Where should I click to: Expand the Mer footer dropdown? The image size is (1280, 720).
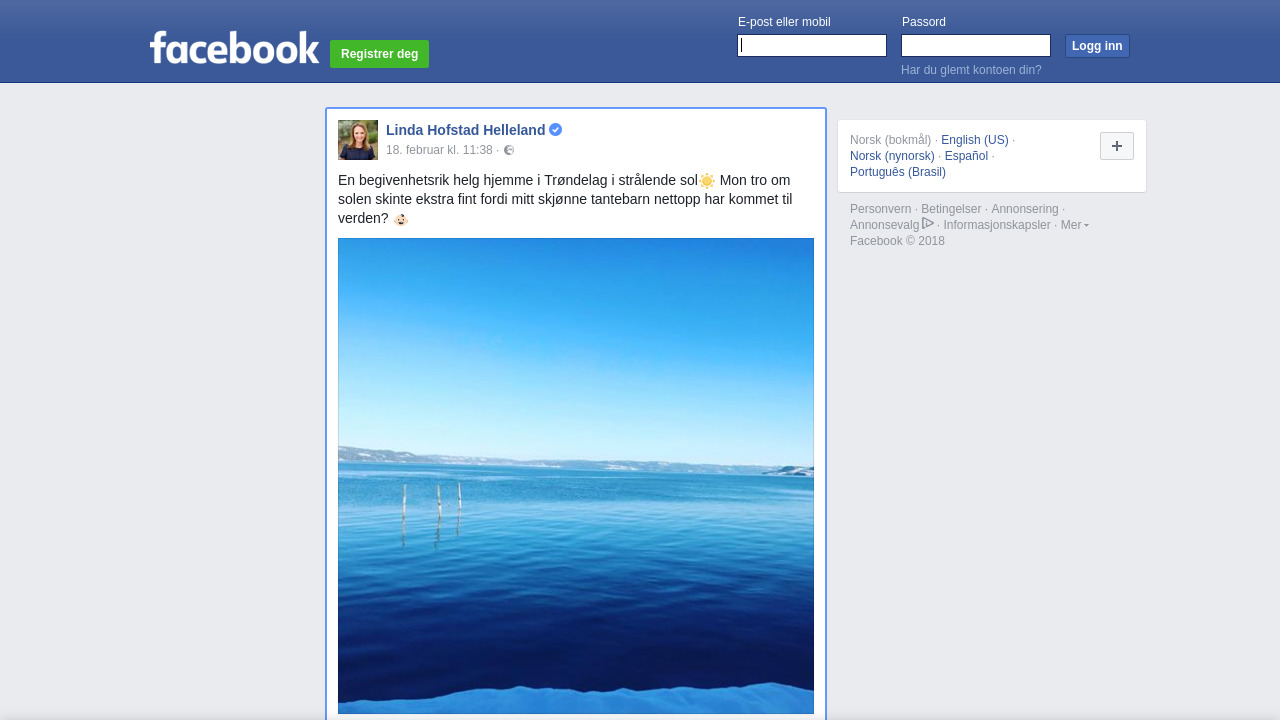[x=1074, y=225]
